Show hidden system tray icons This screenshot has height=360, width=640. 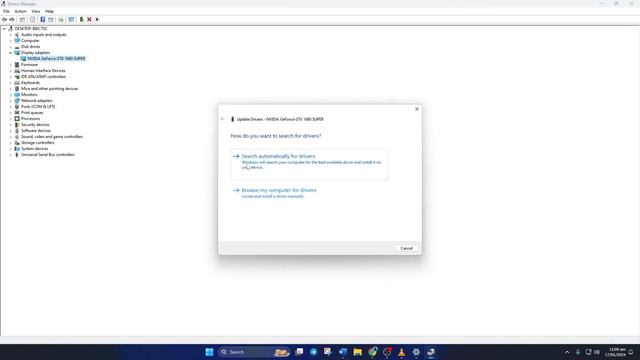(567, 352)
